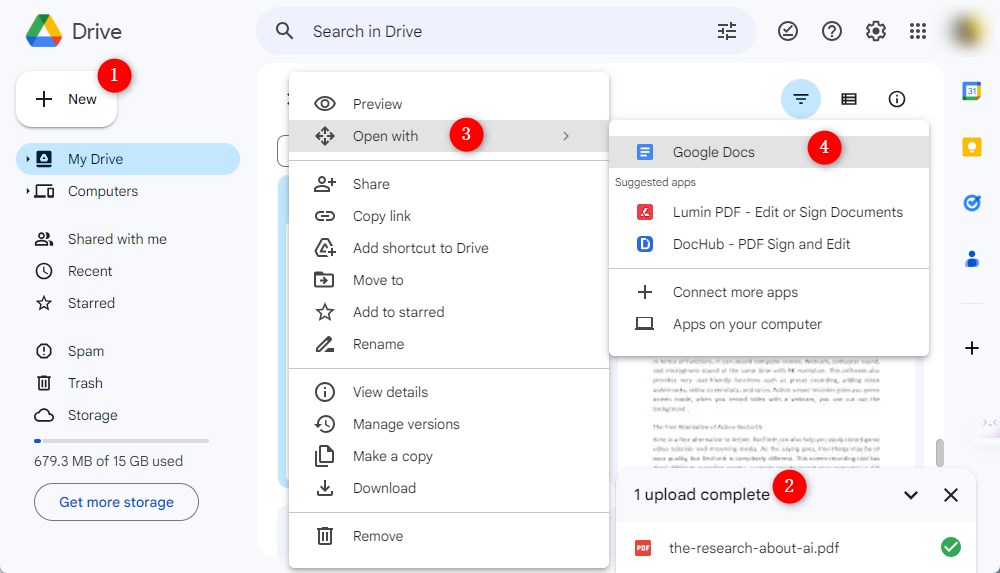Open the offline ready status icon
The width and height of the screenshot is (1000, 573).
click(x=788, y=31)
